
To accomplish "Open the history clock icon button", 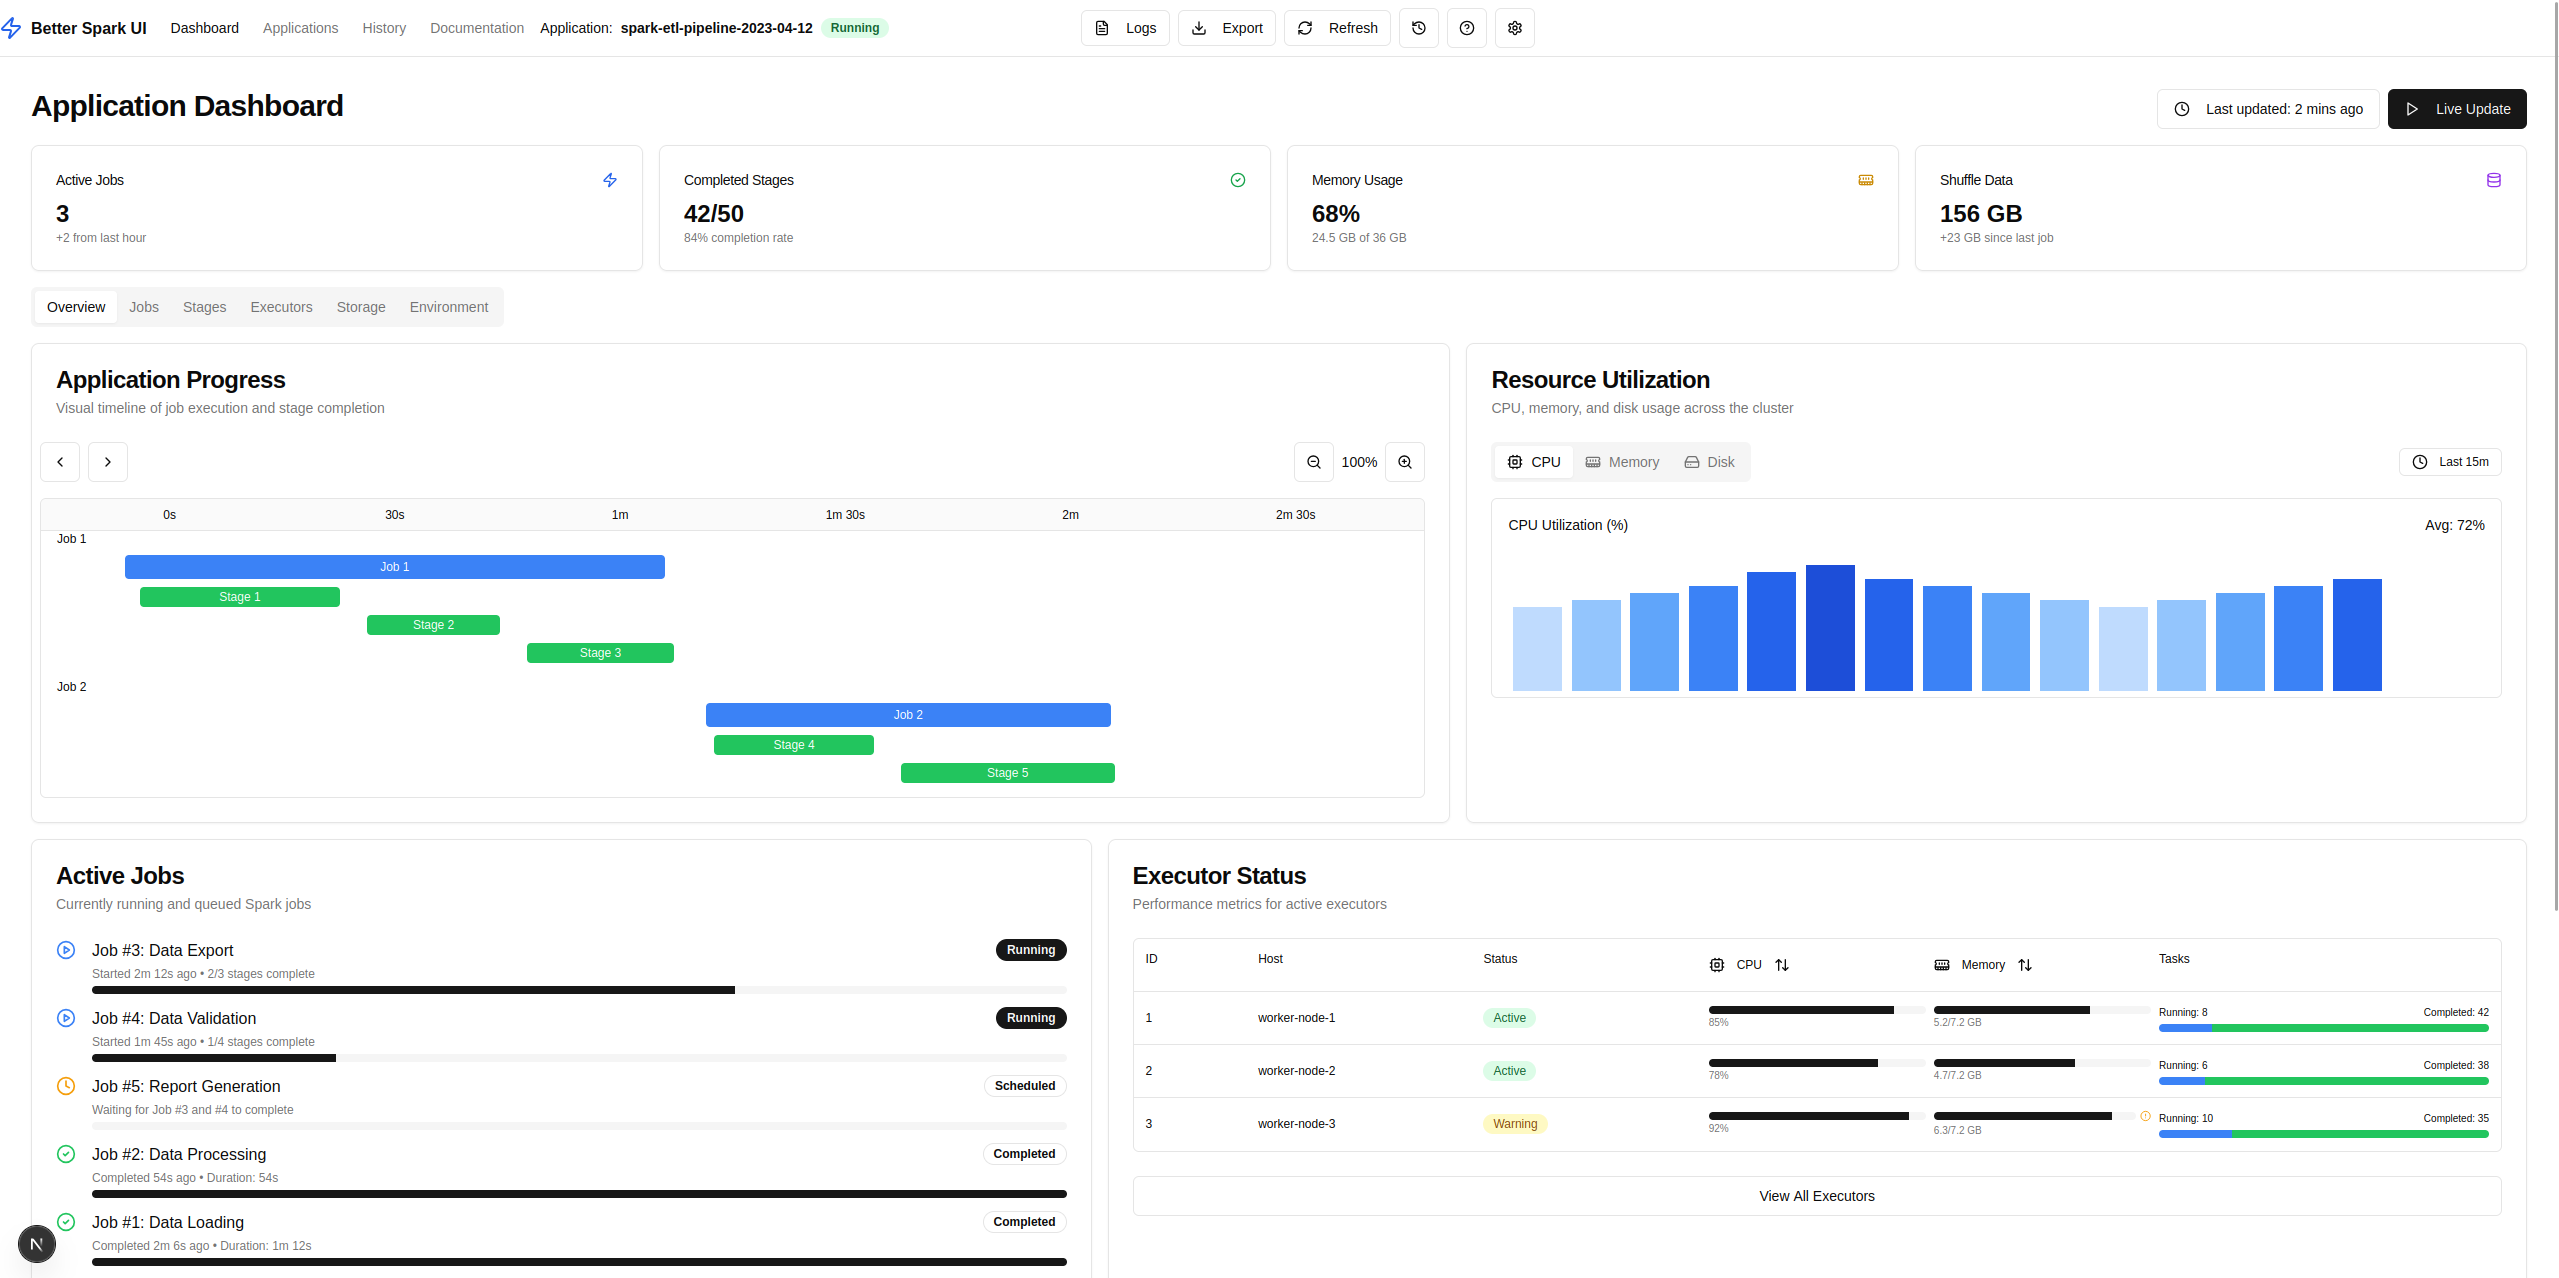I will (x=1418, y=28).
